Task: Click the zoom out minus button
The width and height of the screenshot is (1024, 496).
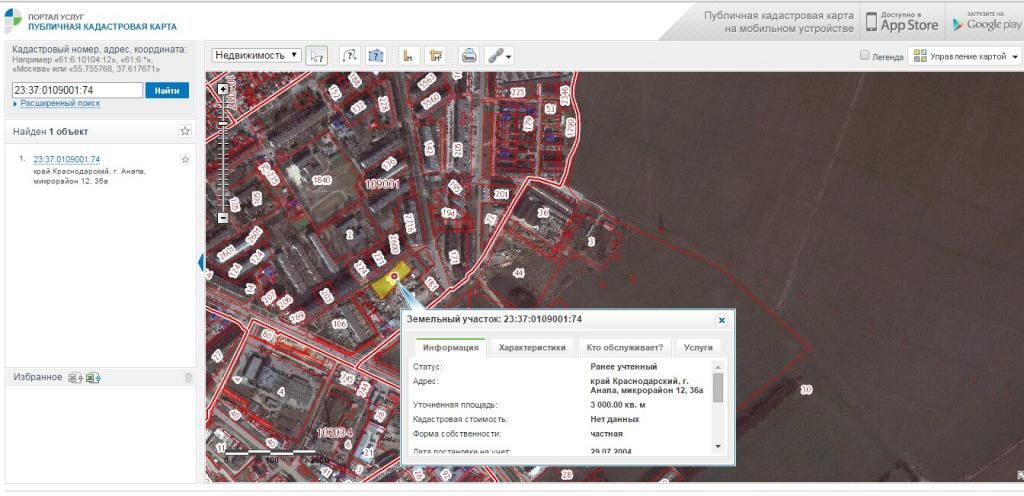Action: 222,217
